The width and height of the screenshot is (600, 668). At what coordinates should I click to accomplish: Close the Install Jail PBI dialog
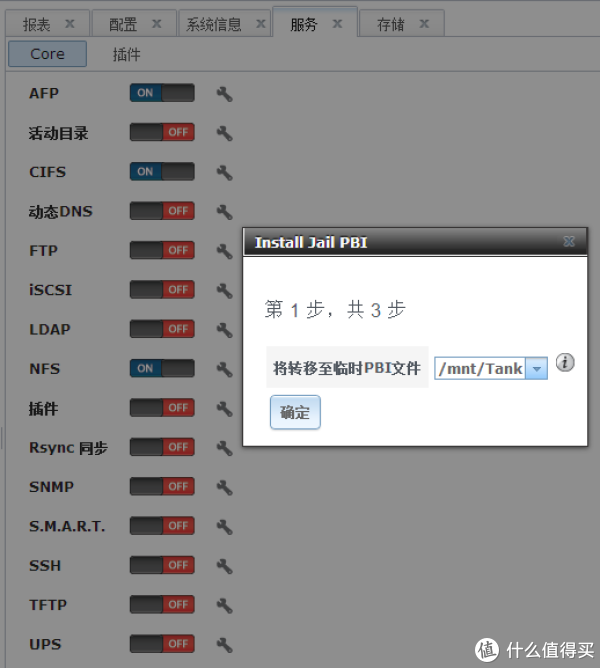pos(569,242)
